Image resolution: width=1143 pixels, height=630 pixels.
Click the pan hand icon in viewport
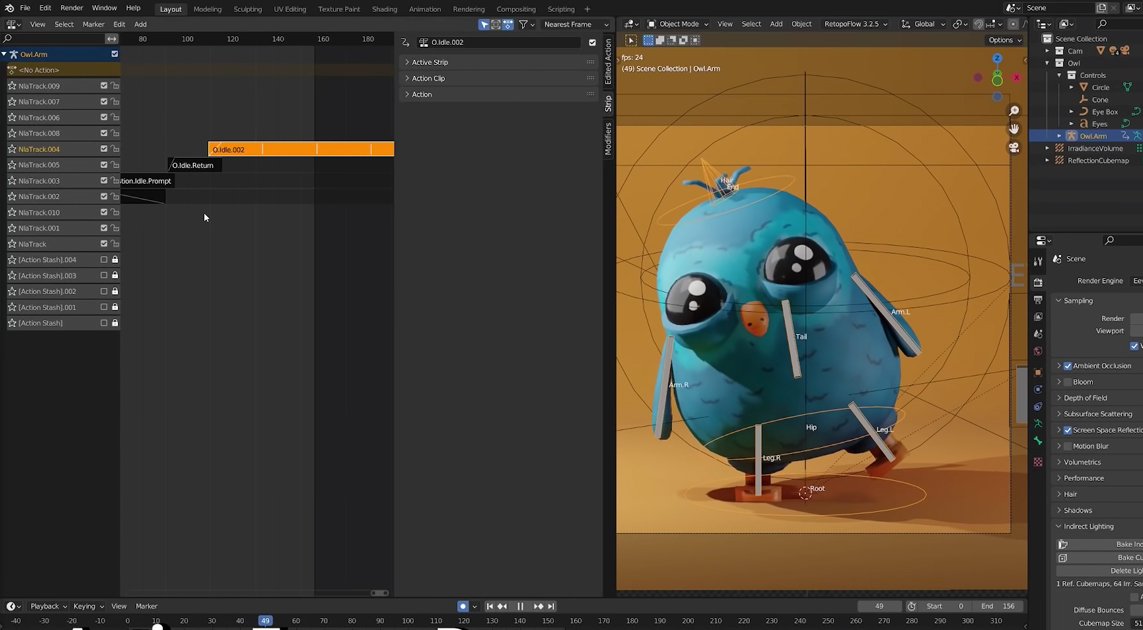pos(1013,129)
